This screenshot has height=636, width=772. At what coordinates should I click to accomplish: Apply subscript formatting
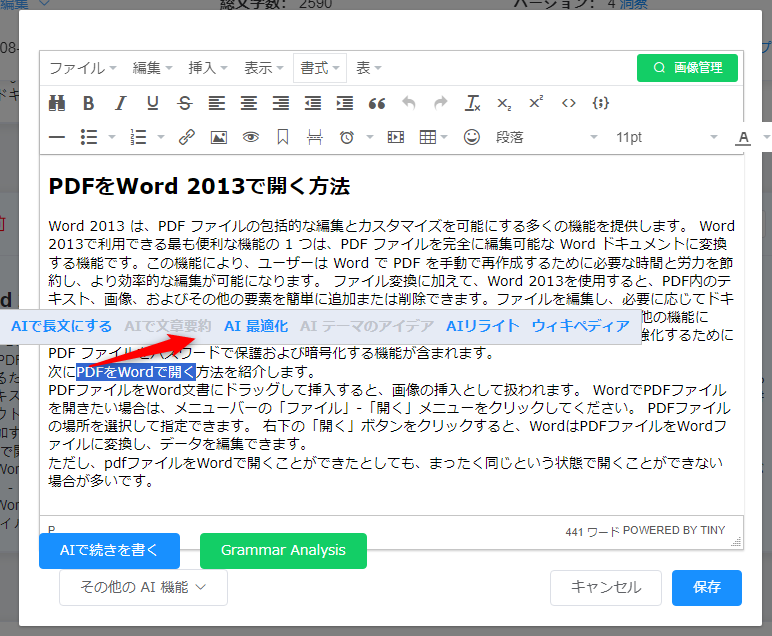[504, 103]
